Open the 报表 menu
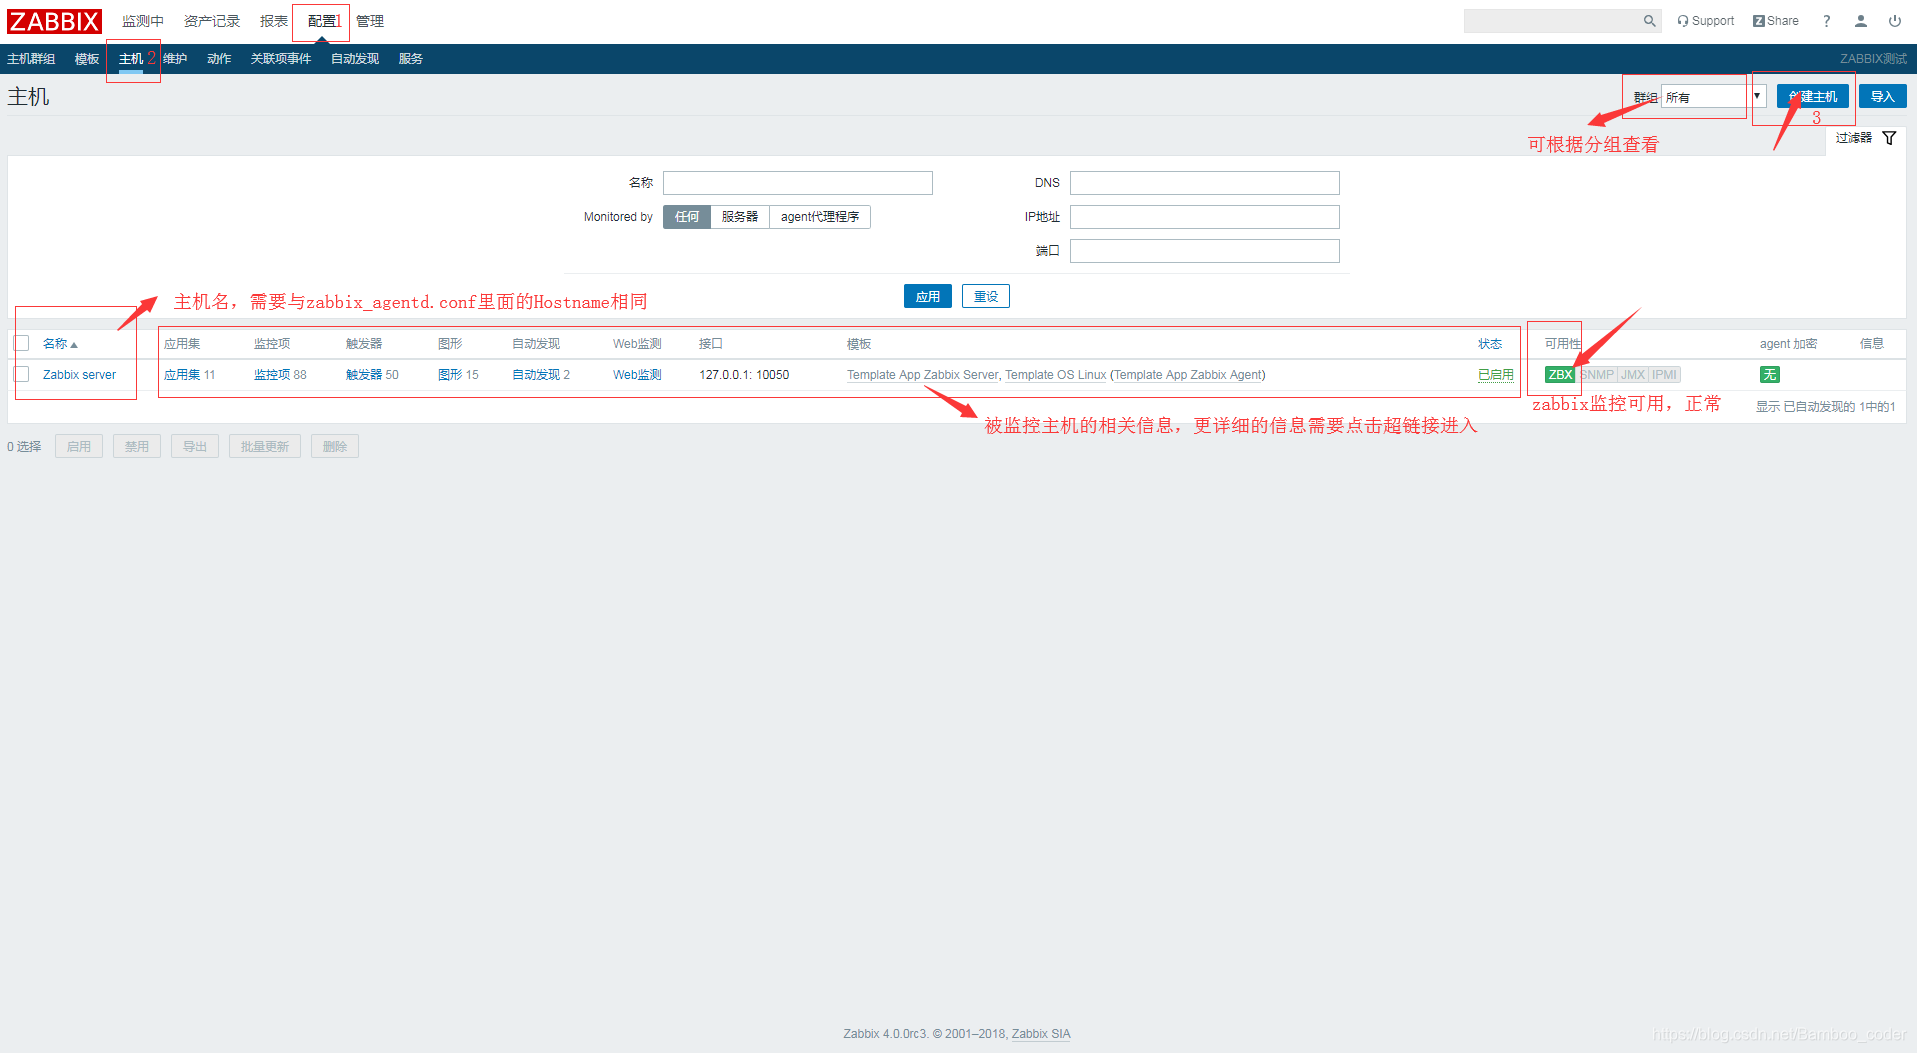The height and width of the screenshot is (1053, 1917). coord(274,21)
